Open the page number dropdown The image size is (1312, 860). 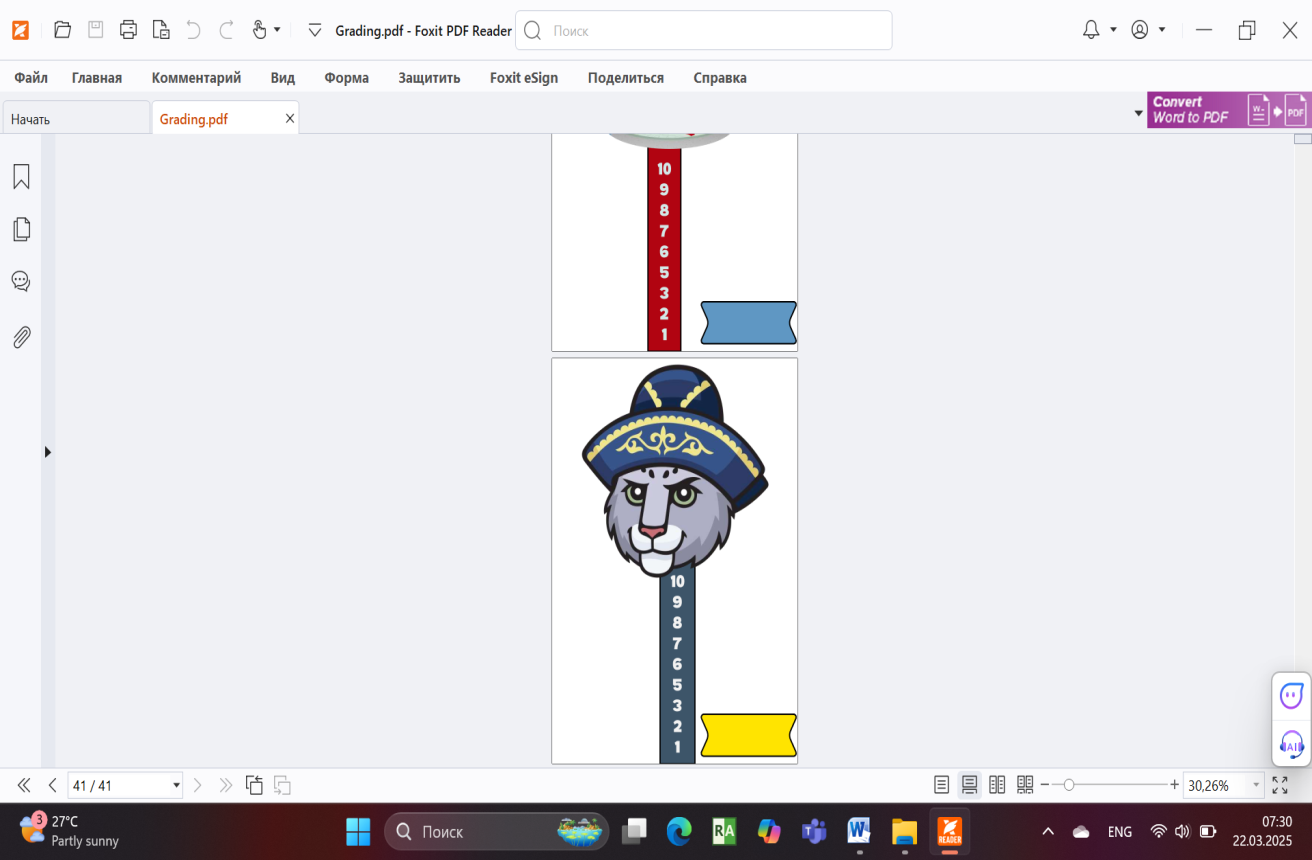point(177,785)
